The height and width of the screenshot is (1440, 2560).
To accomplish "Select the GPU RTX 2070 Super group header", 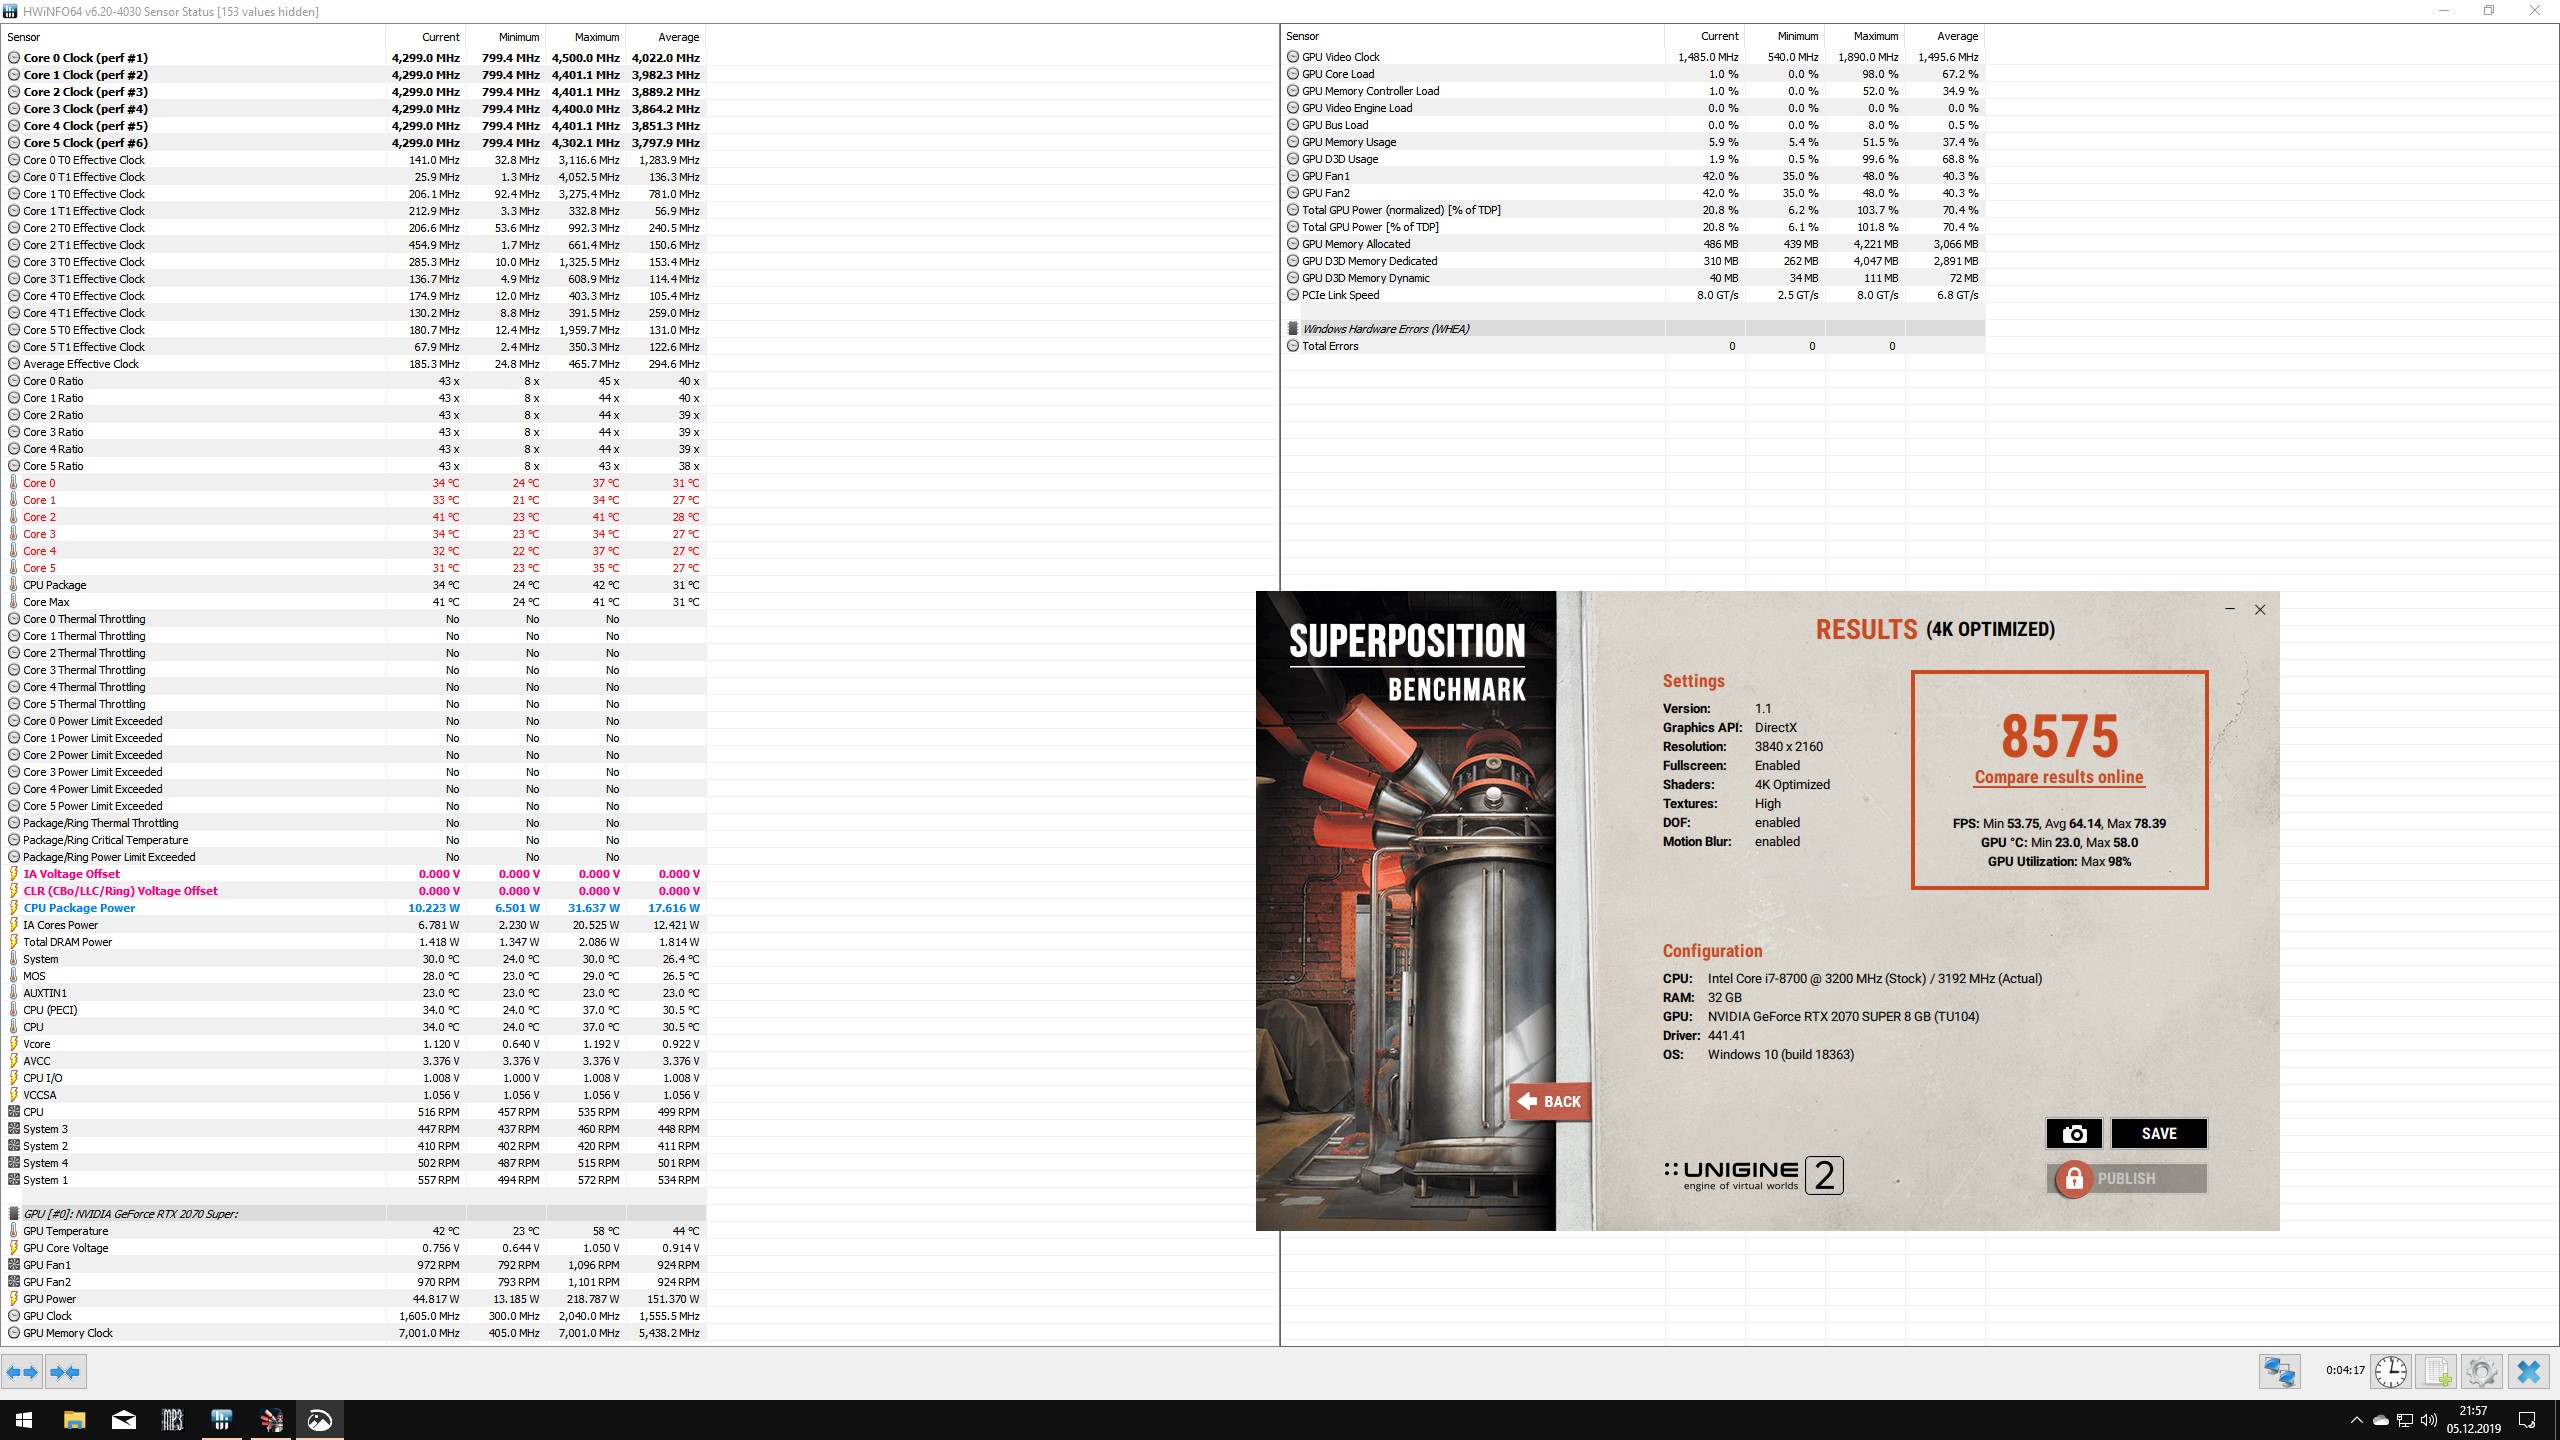I will tap(130, 1214).
